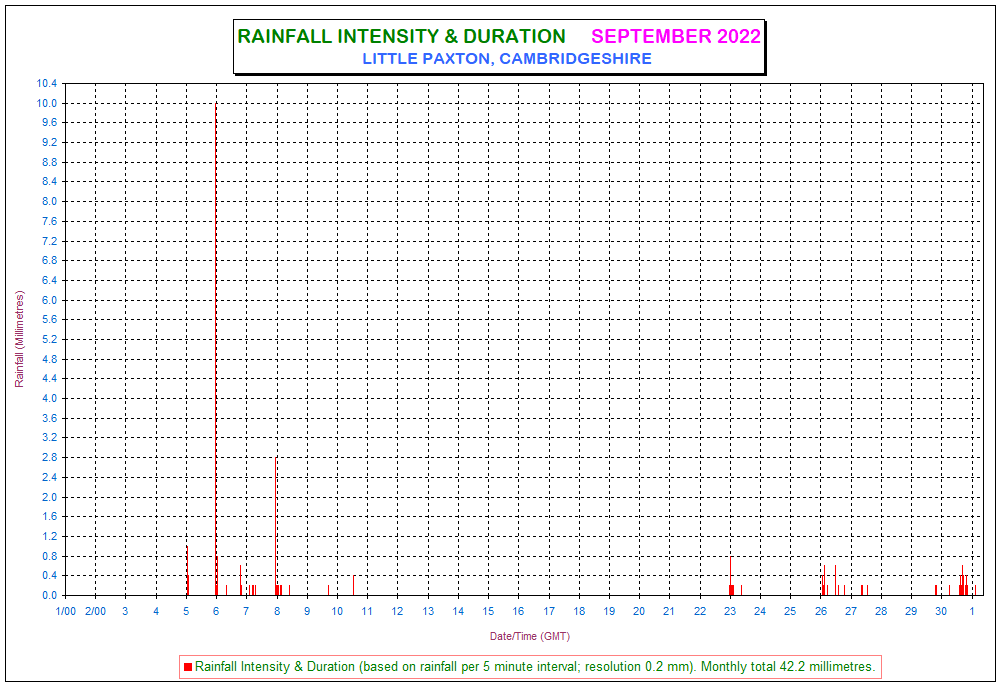This screenshot has width=1001, height=686.
Task: Click the day 20 x-axis label
Action: 639,611
